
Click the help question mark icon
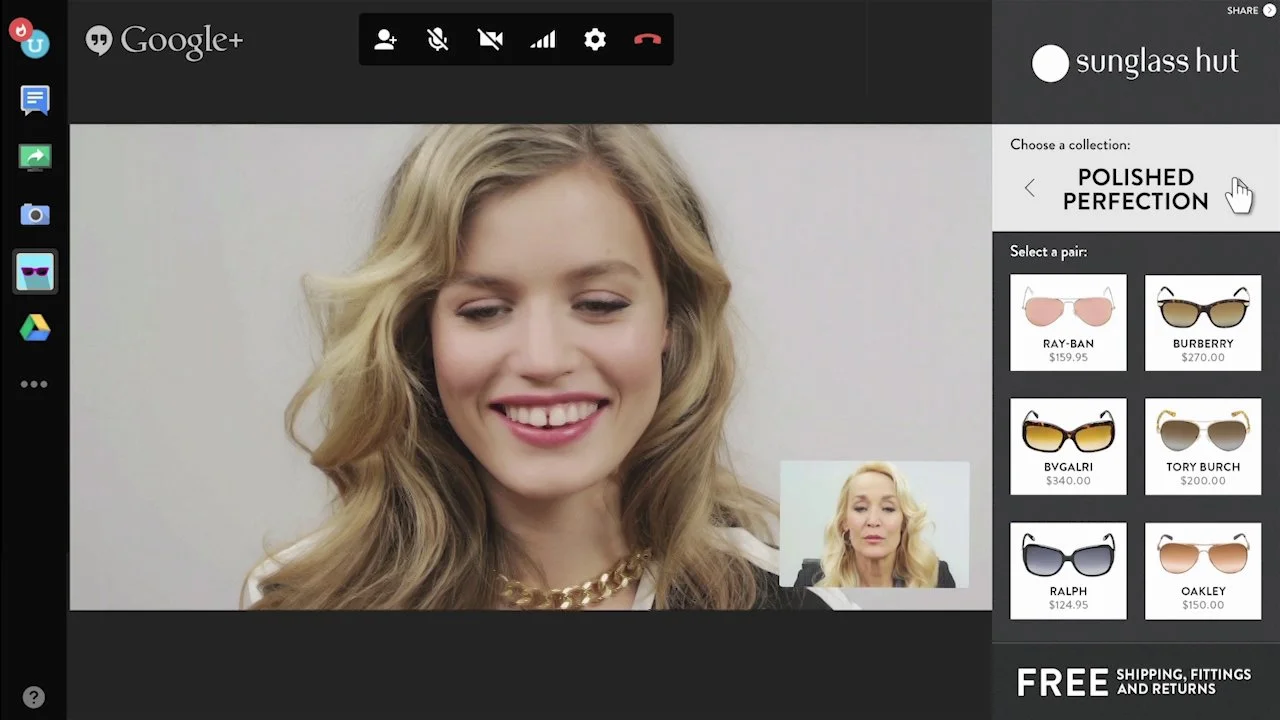[34, 697]
